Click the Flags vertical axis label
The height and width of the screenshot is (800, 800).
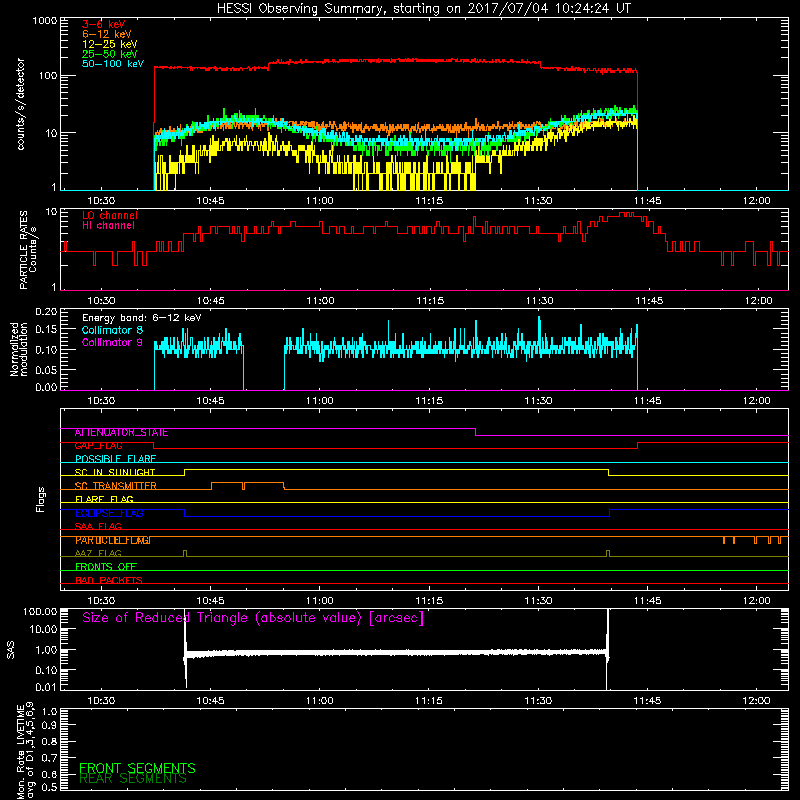[x=41, y=499]
